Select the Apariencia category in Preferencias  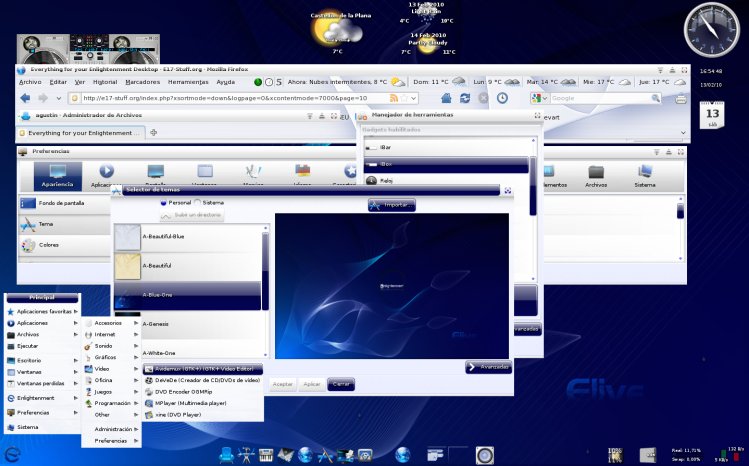(58, 176)
